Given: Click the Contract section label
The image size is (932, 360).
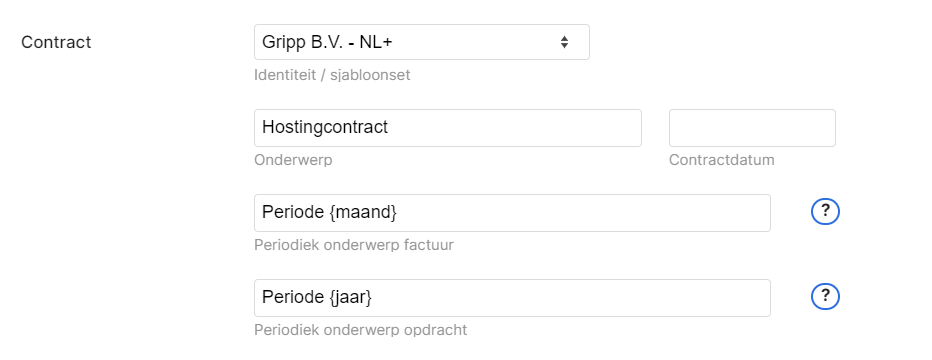Looking at the screenshot, I should click(x=56, y=42).
